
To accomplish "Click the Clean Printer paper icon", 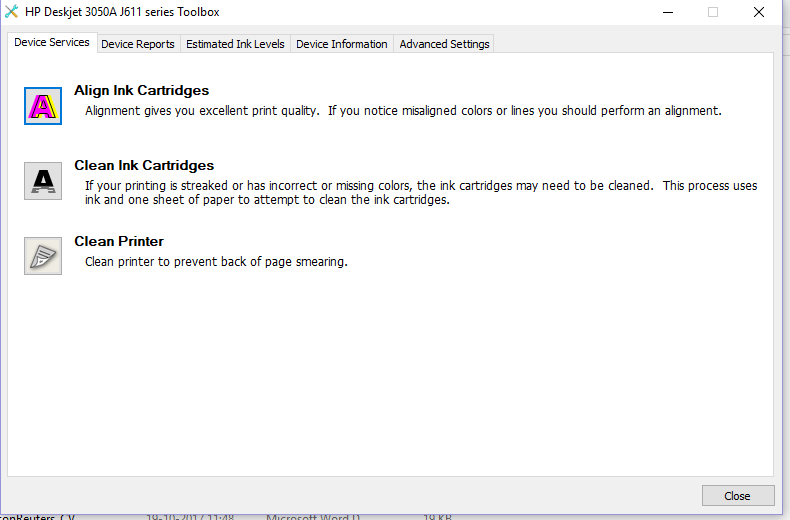I will pos(43,256).
